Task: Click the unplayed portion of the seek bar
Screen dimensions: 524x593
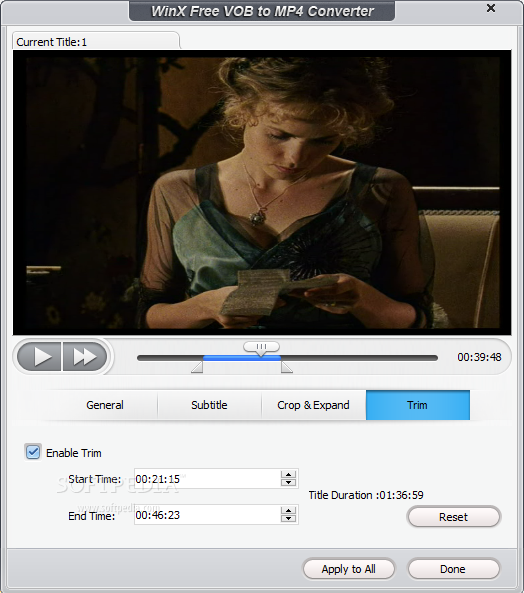Action: (359, 358)
